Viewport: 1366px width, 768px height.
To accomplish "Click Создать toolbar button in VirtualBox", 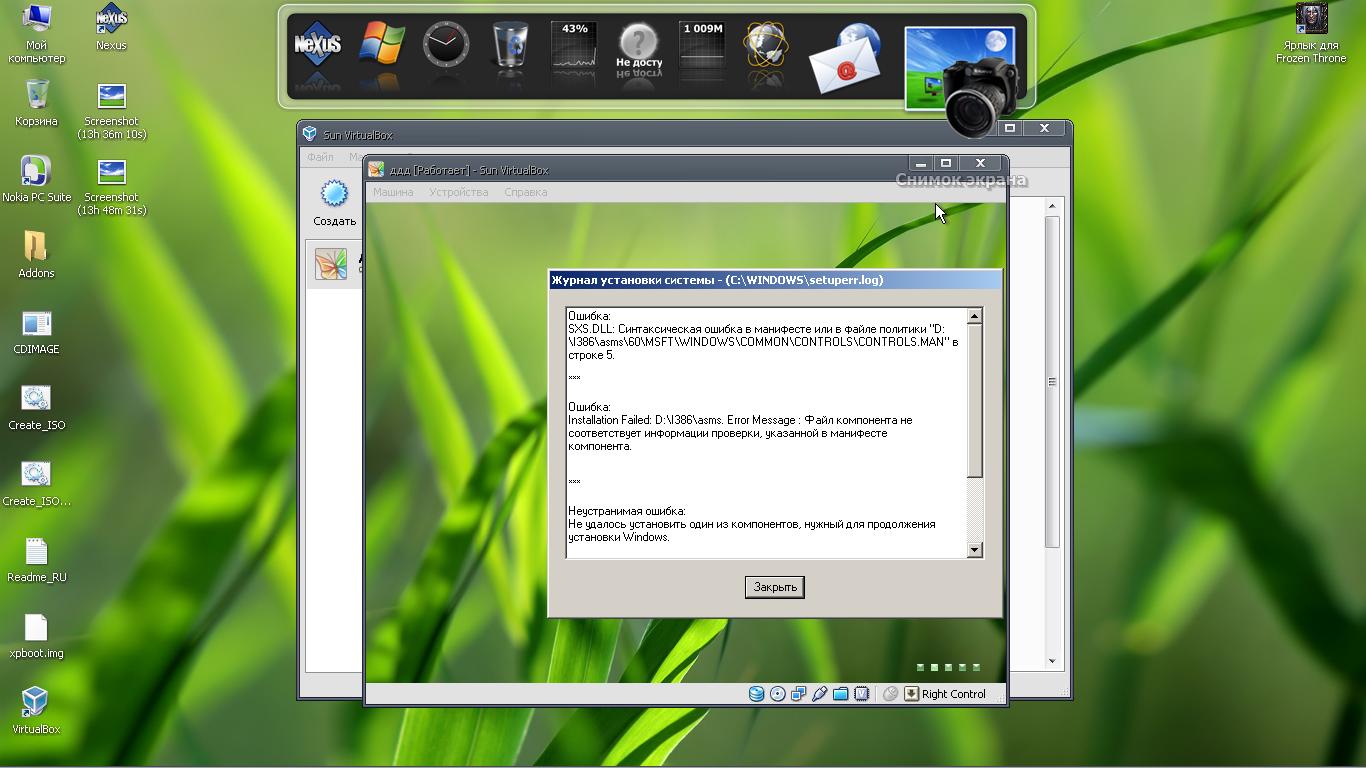I will pyautogui.click(x=334, y=204).
